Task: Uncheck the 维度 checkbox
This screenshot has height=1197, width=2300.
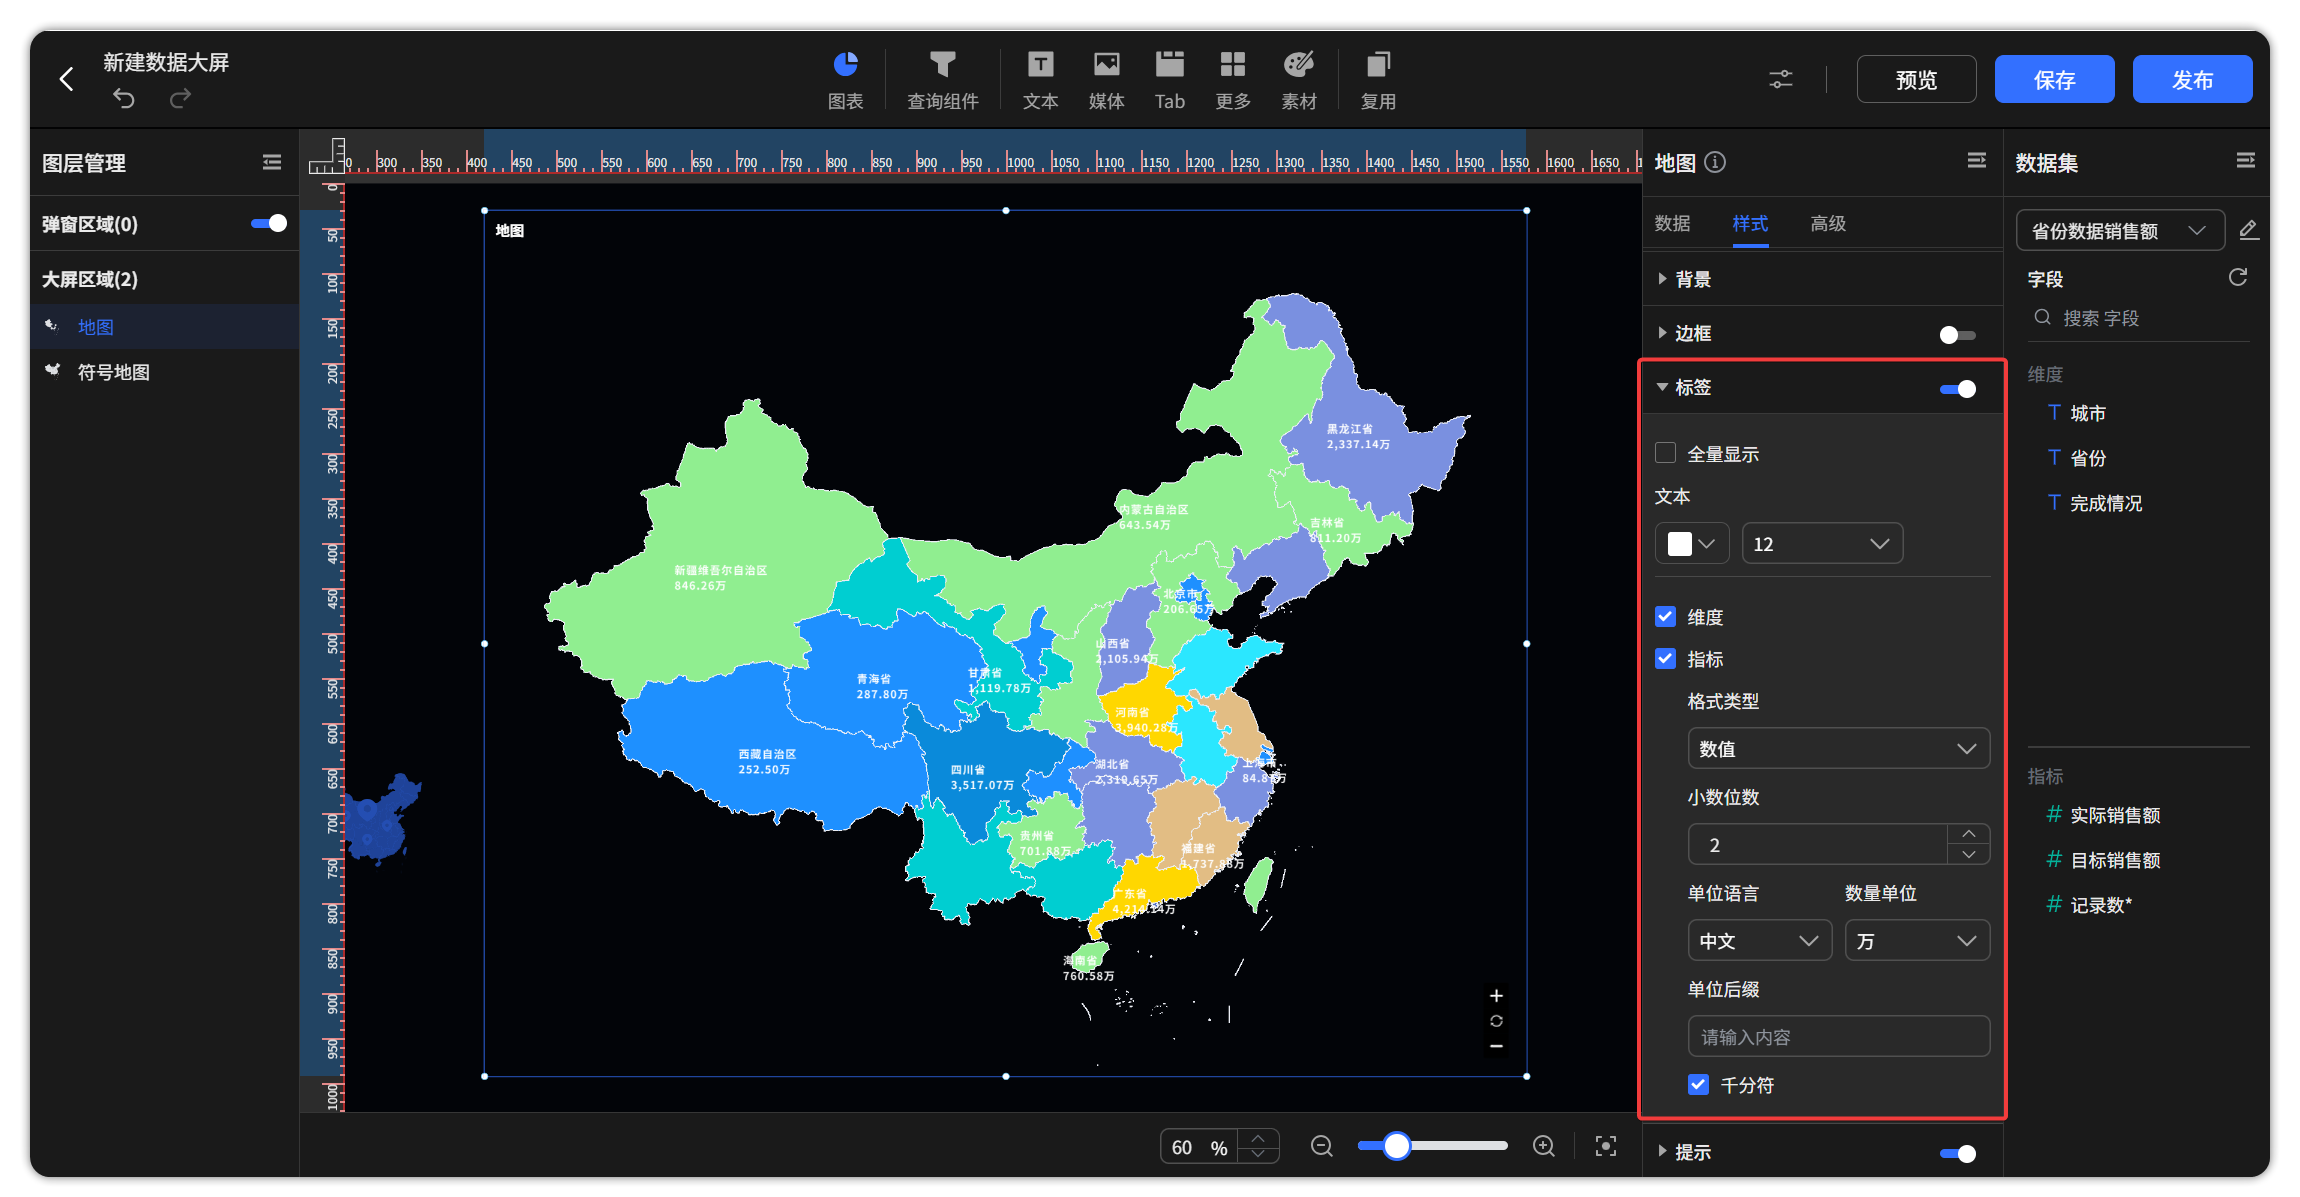Action: 1665,616
